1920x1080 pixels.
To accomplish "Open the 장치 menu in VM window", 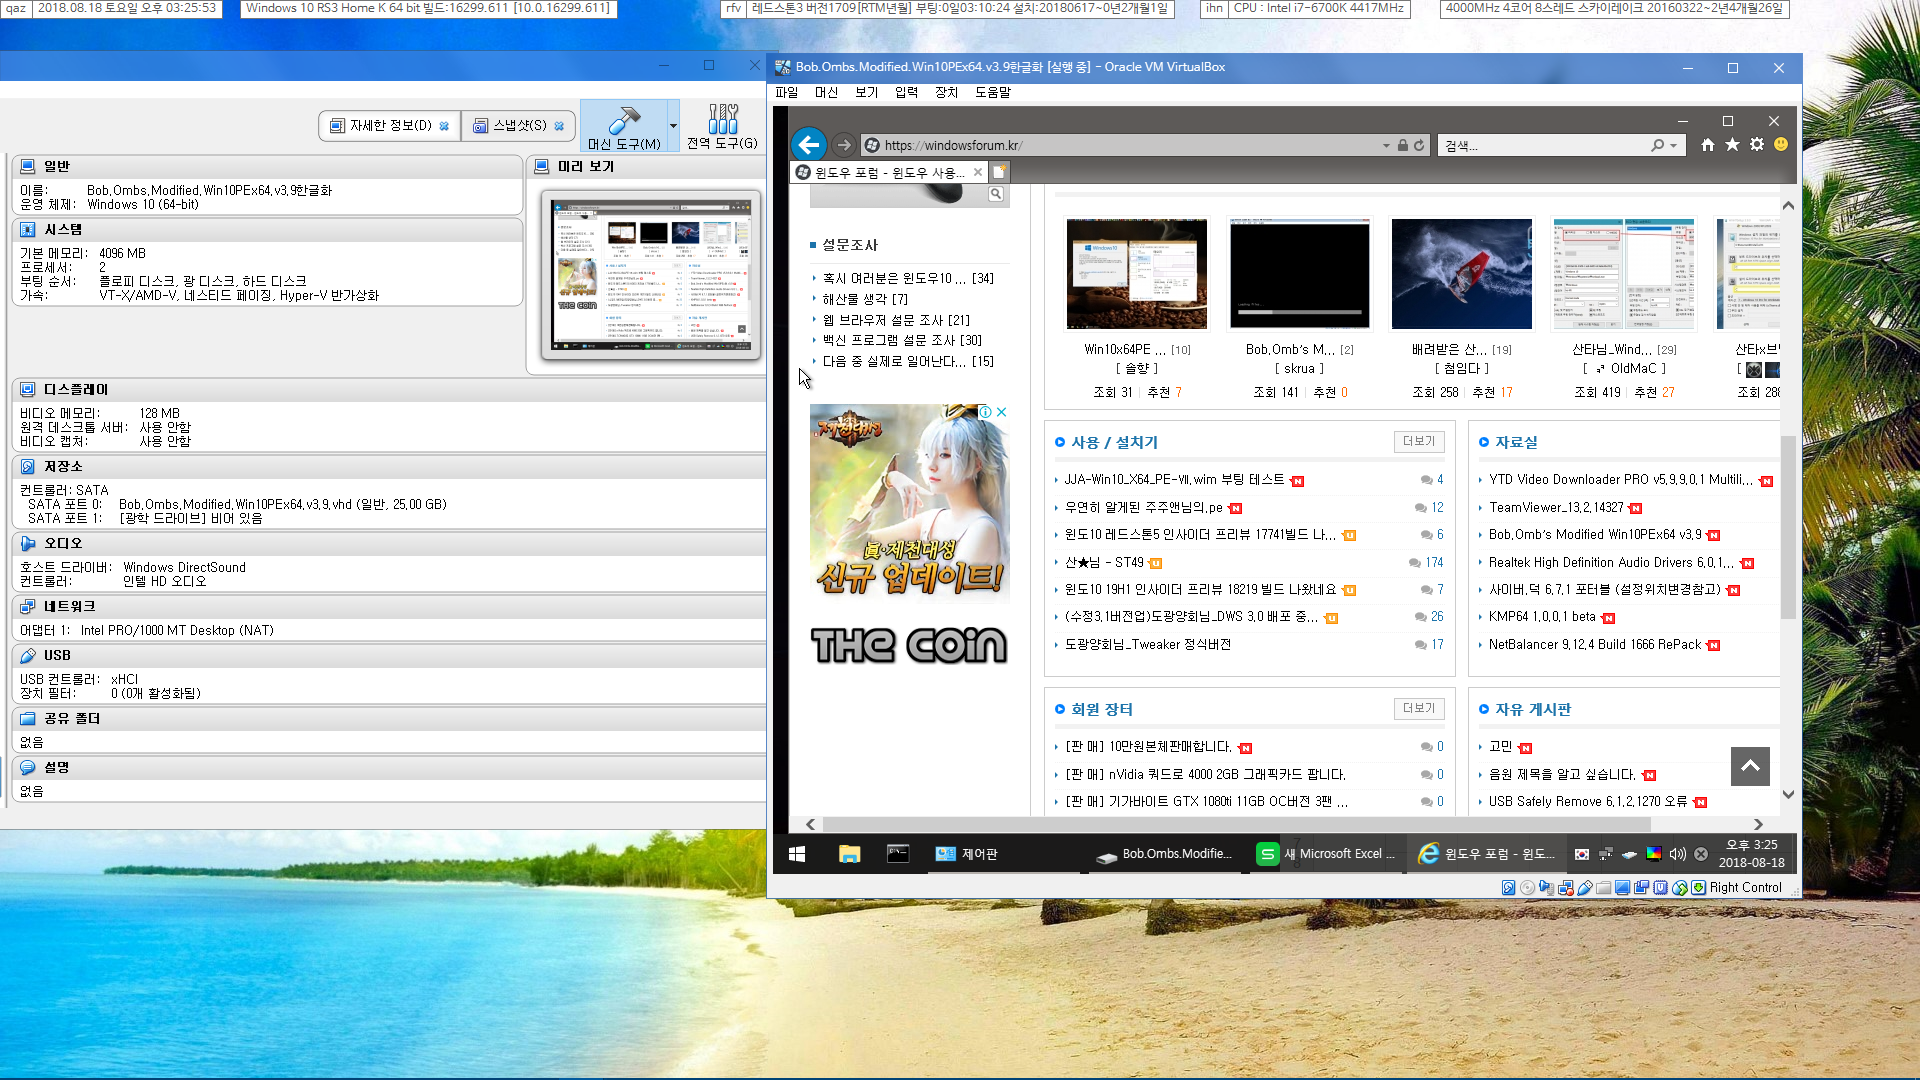I will tap(946, 92).
